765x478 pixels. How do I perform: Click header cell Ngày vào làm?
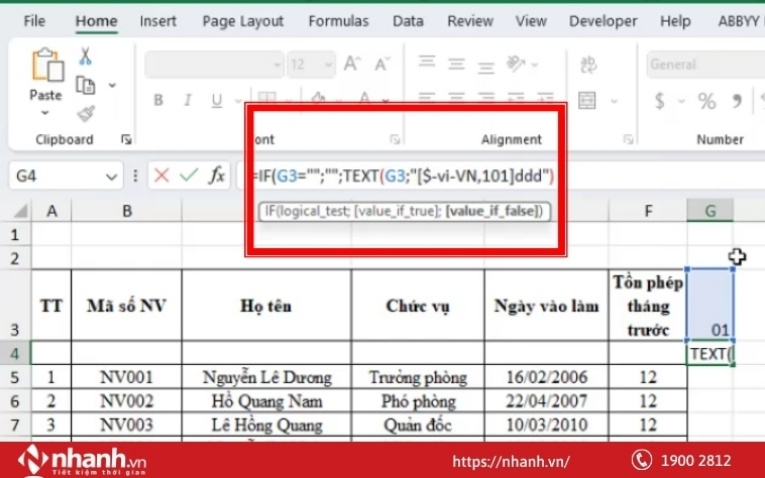coord(546,306)
